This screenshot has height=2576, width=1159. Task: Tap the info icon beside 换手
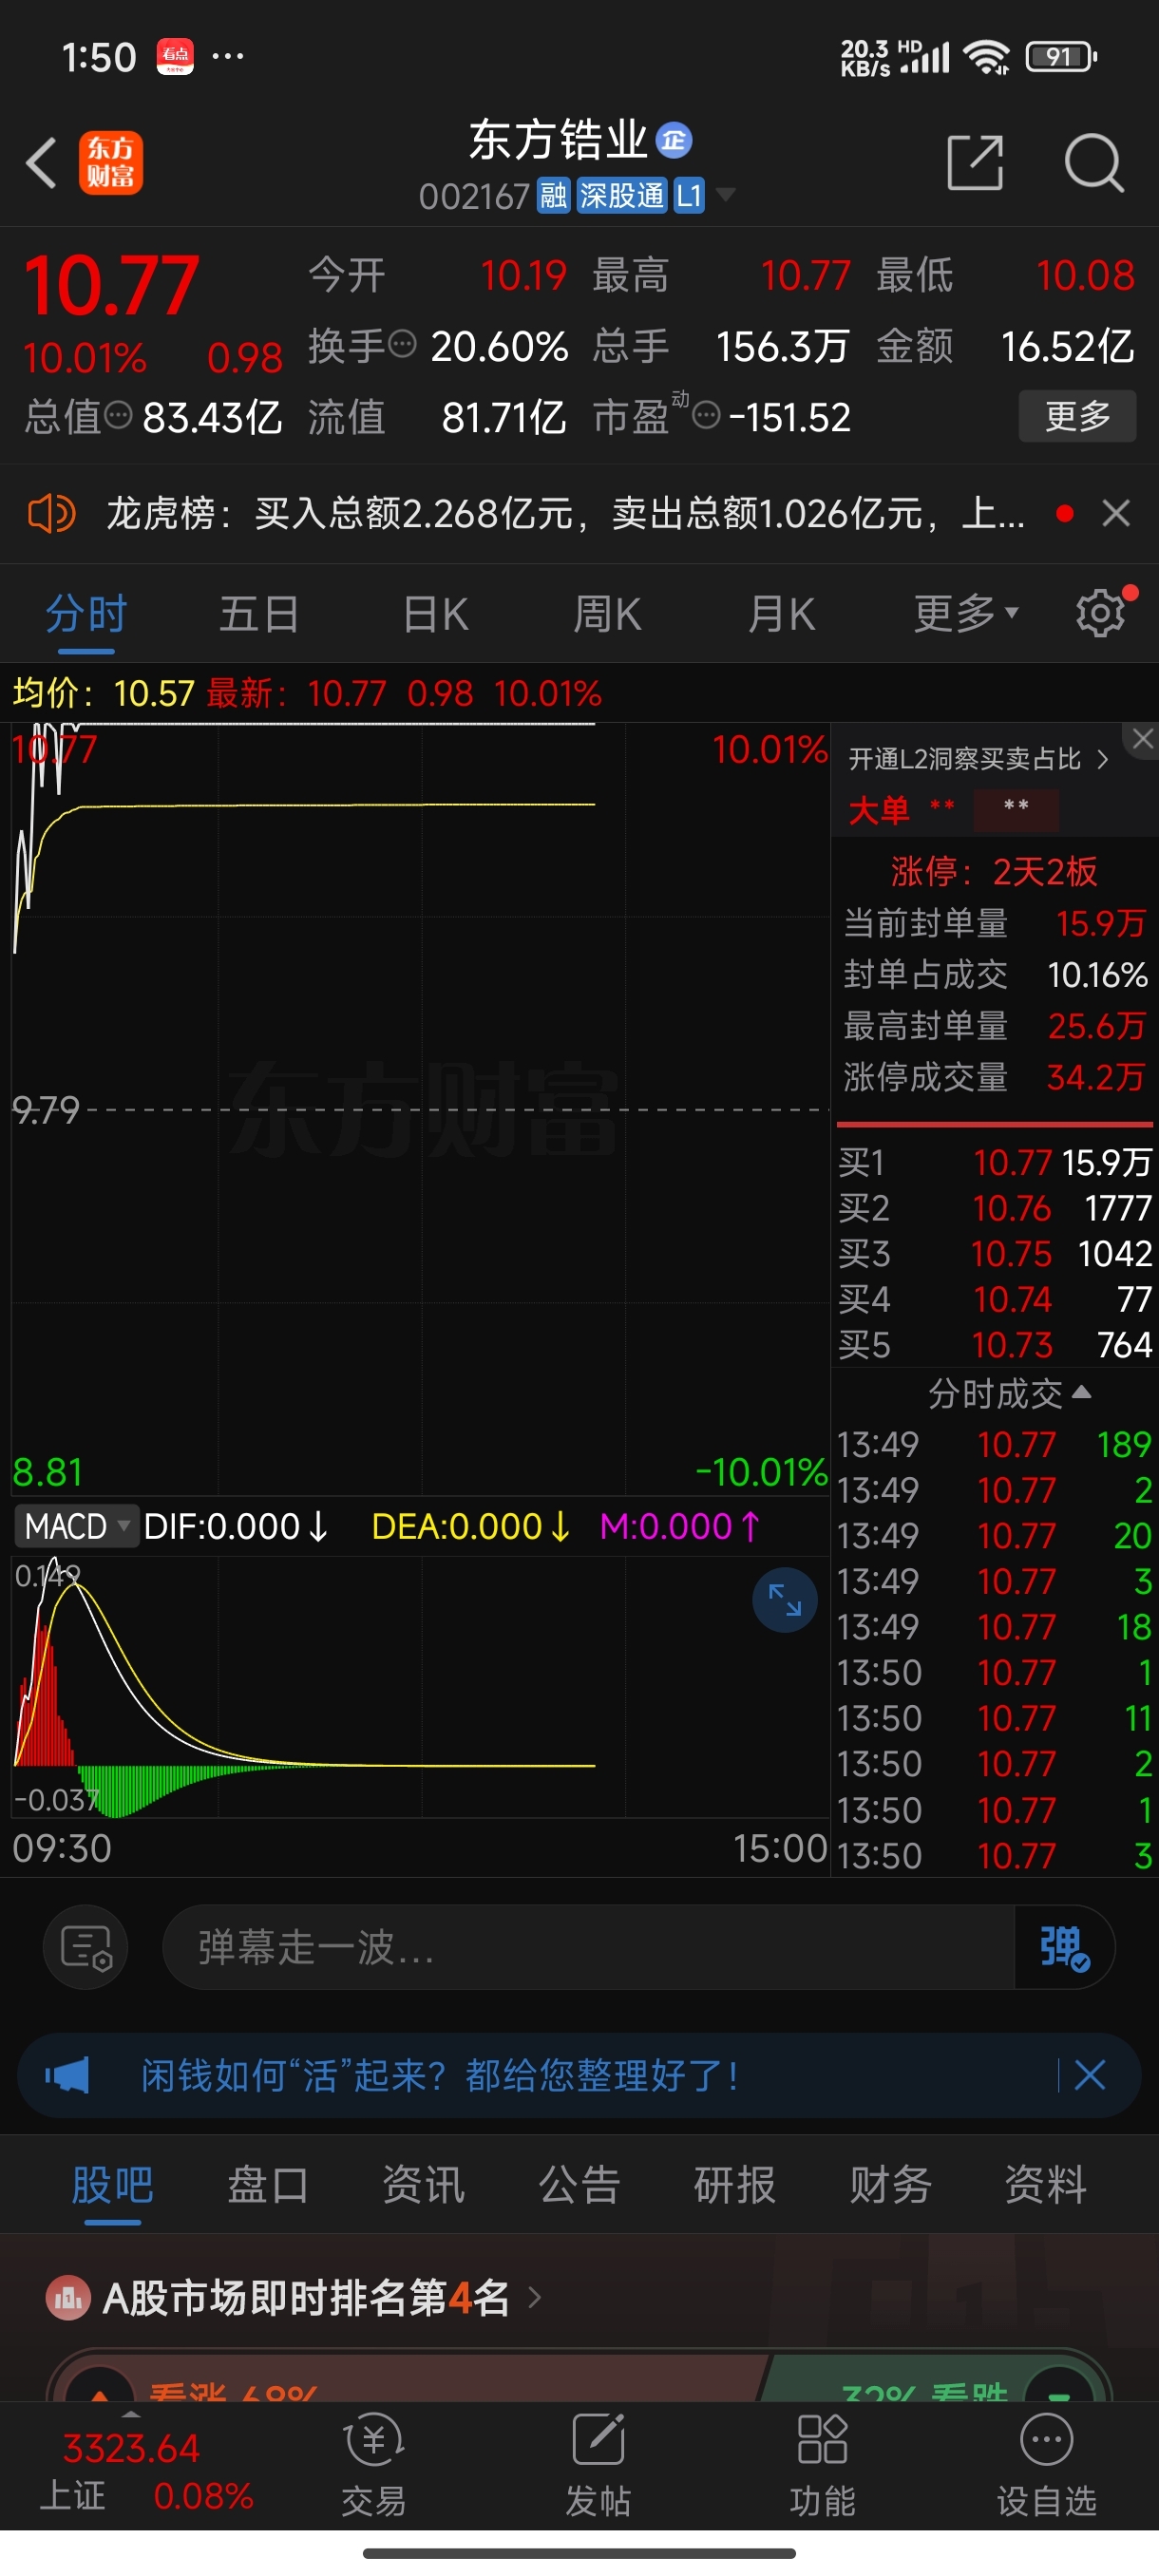click(x=402, y=345)
